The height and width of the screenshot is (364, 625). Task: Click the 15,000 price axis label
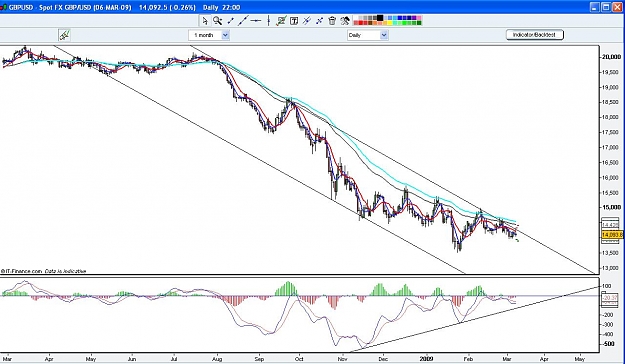pyautogui.click(x=611, y=207)
